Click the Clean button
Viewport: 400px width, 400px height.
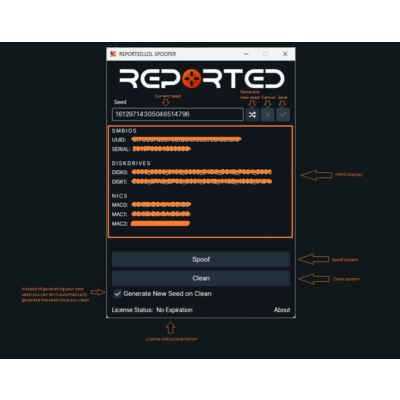coord(201,278)
